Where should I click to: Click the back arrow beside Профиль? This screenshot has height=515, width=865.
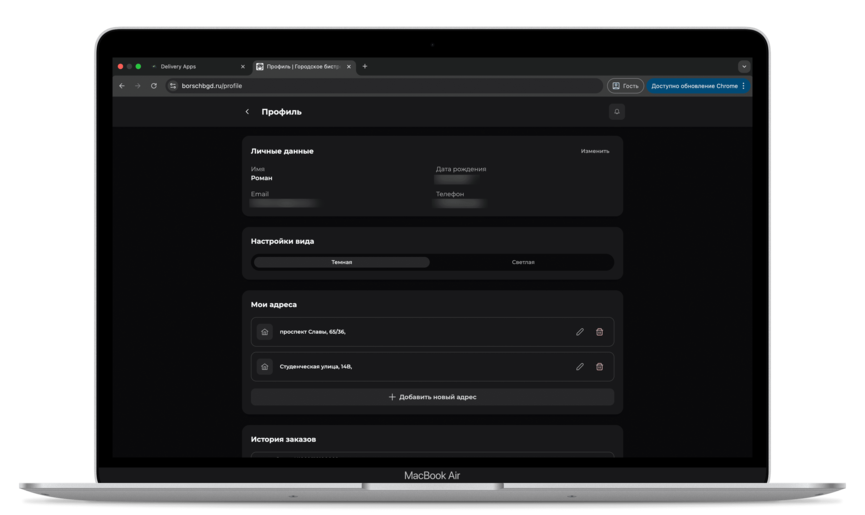pyautogui.click(x=248, y=112)
